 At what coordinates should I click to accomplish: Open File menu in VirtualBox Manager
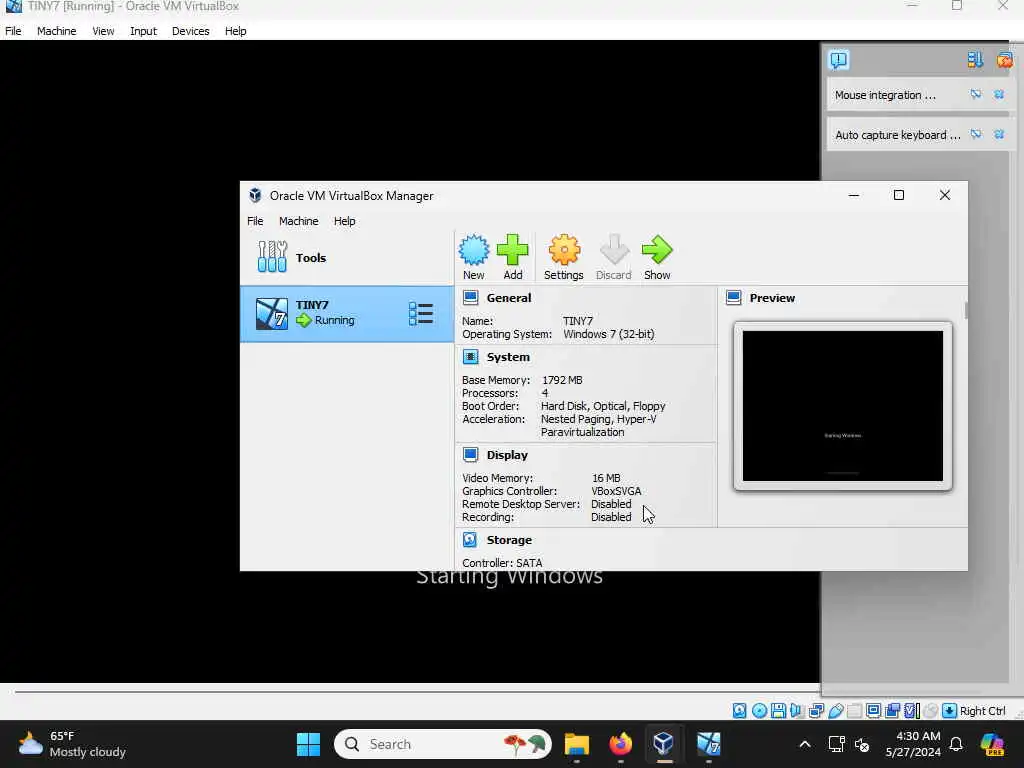255,221
